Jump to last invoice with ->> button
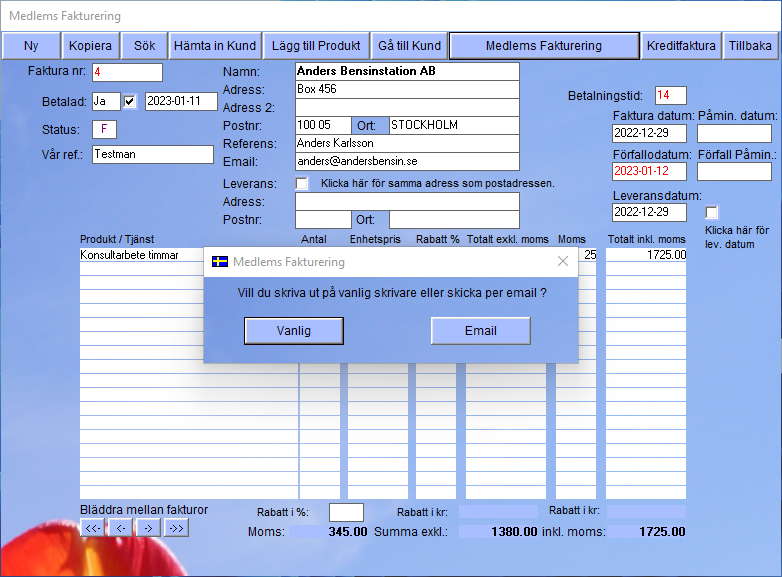782x577 pixels. (175, 528)
